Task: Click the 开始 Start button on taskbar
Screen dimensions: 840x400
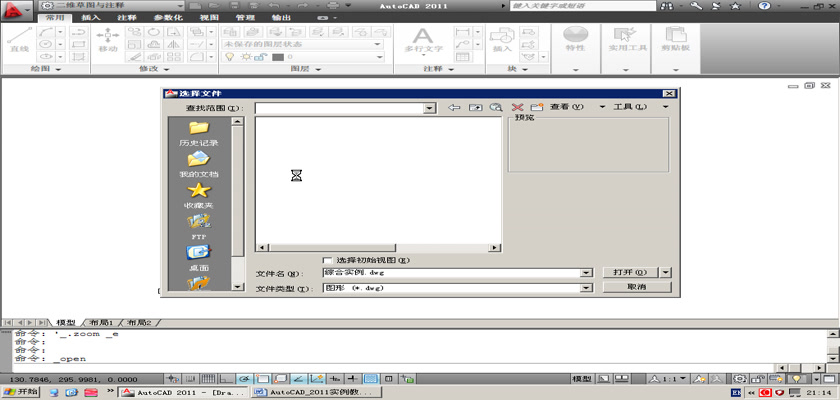Action: [21, 392]
